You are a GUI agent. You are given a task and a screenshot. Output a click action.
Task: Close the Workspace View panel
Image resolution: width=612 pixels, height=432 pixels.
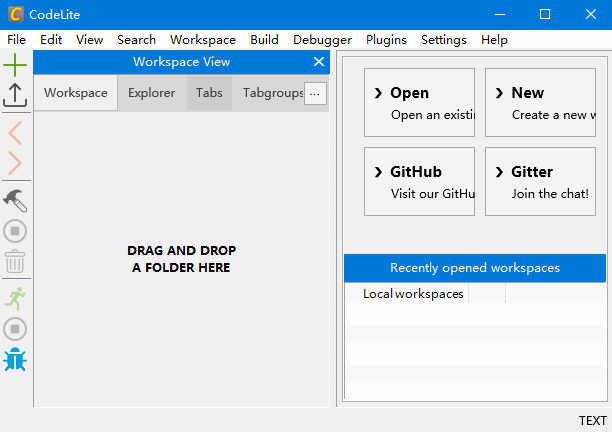tap(319, 62)
